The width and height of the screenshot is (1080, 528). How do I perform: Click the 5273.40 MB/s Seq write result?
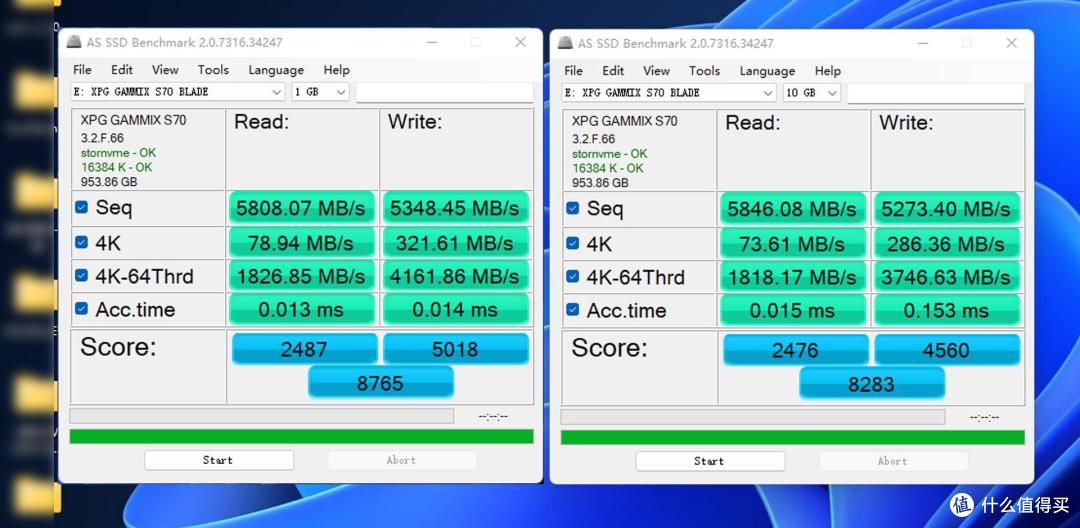click(946, 208)
